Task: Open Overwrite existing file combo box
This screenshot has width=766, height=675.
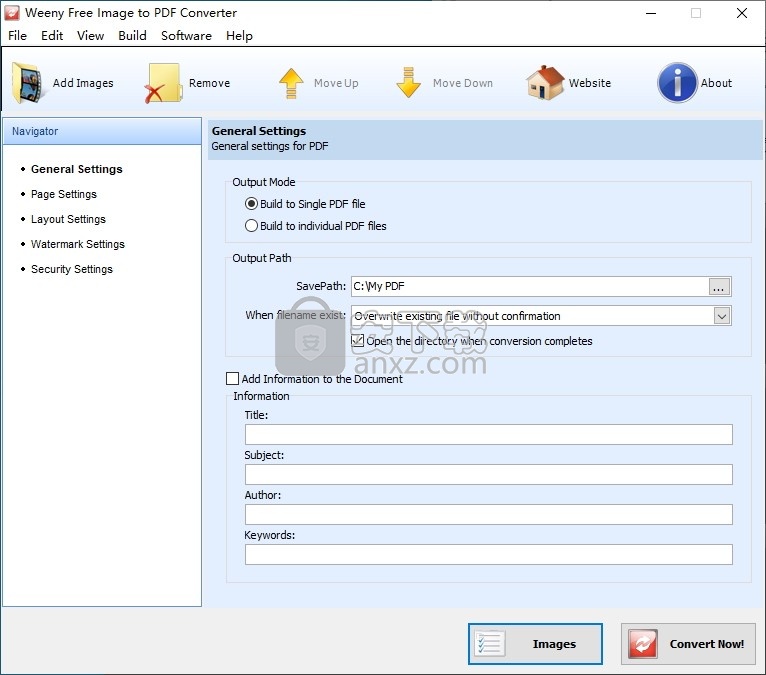Action: pos(541,316)
